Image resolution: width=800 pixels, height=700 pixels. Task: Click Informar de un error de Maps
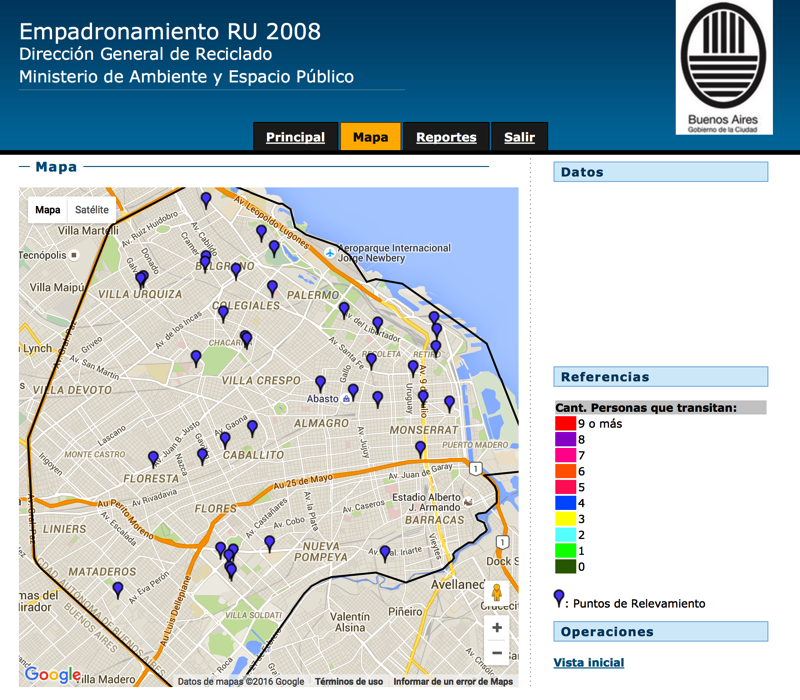(x=452, y=682)
